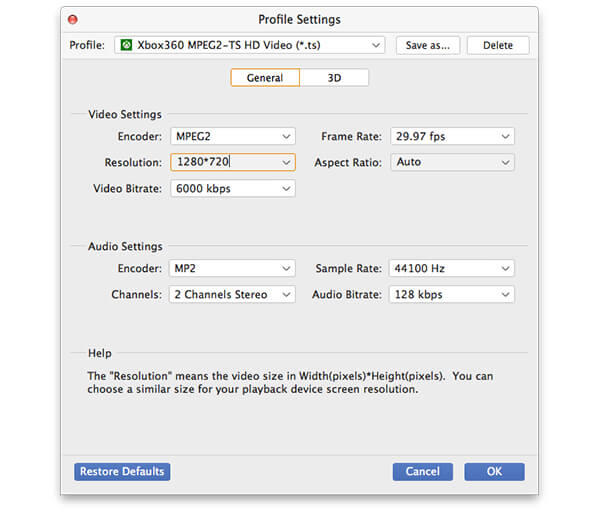Delete the current profile
The image size is (600, 511).
tap(497, 45)
